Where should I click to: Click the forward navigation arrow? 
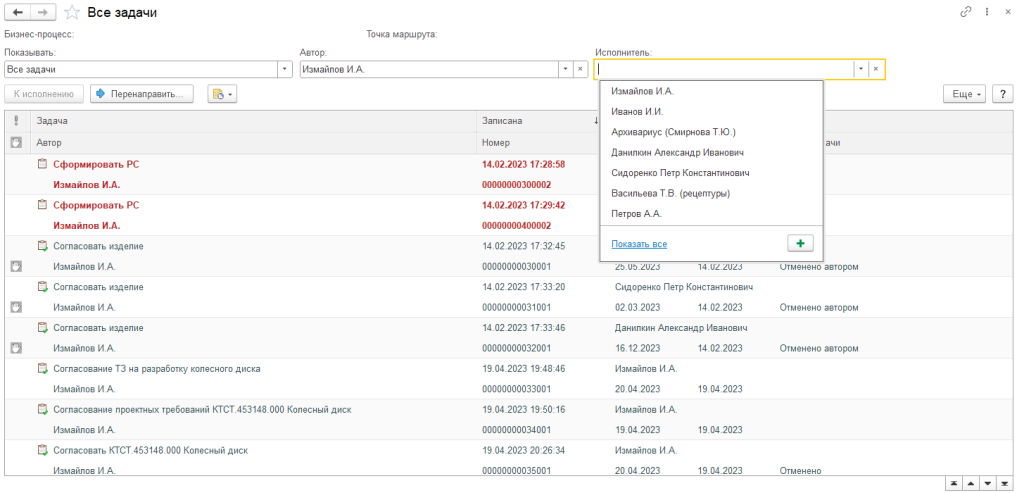(43, 13)
